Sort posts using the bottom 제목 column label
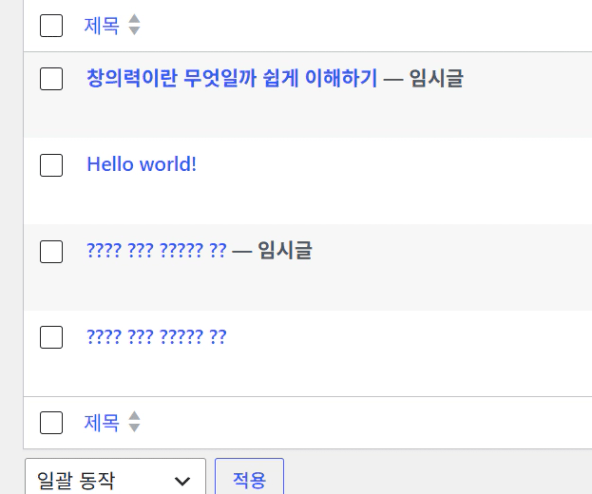The width and height of the screenshot is (592, 494). coord(102,423)
